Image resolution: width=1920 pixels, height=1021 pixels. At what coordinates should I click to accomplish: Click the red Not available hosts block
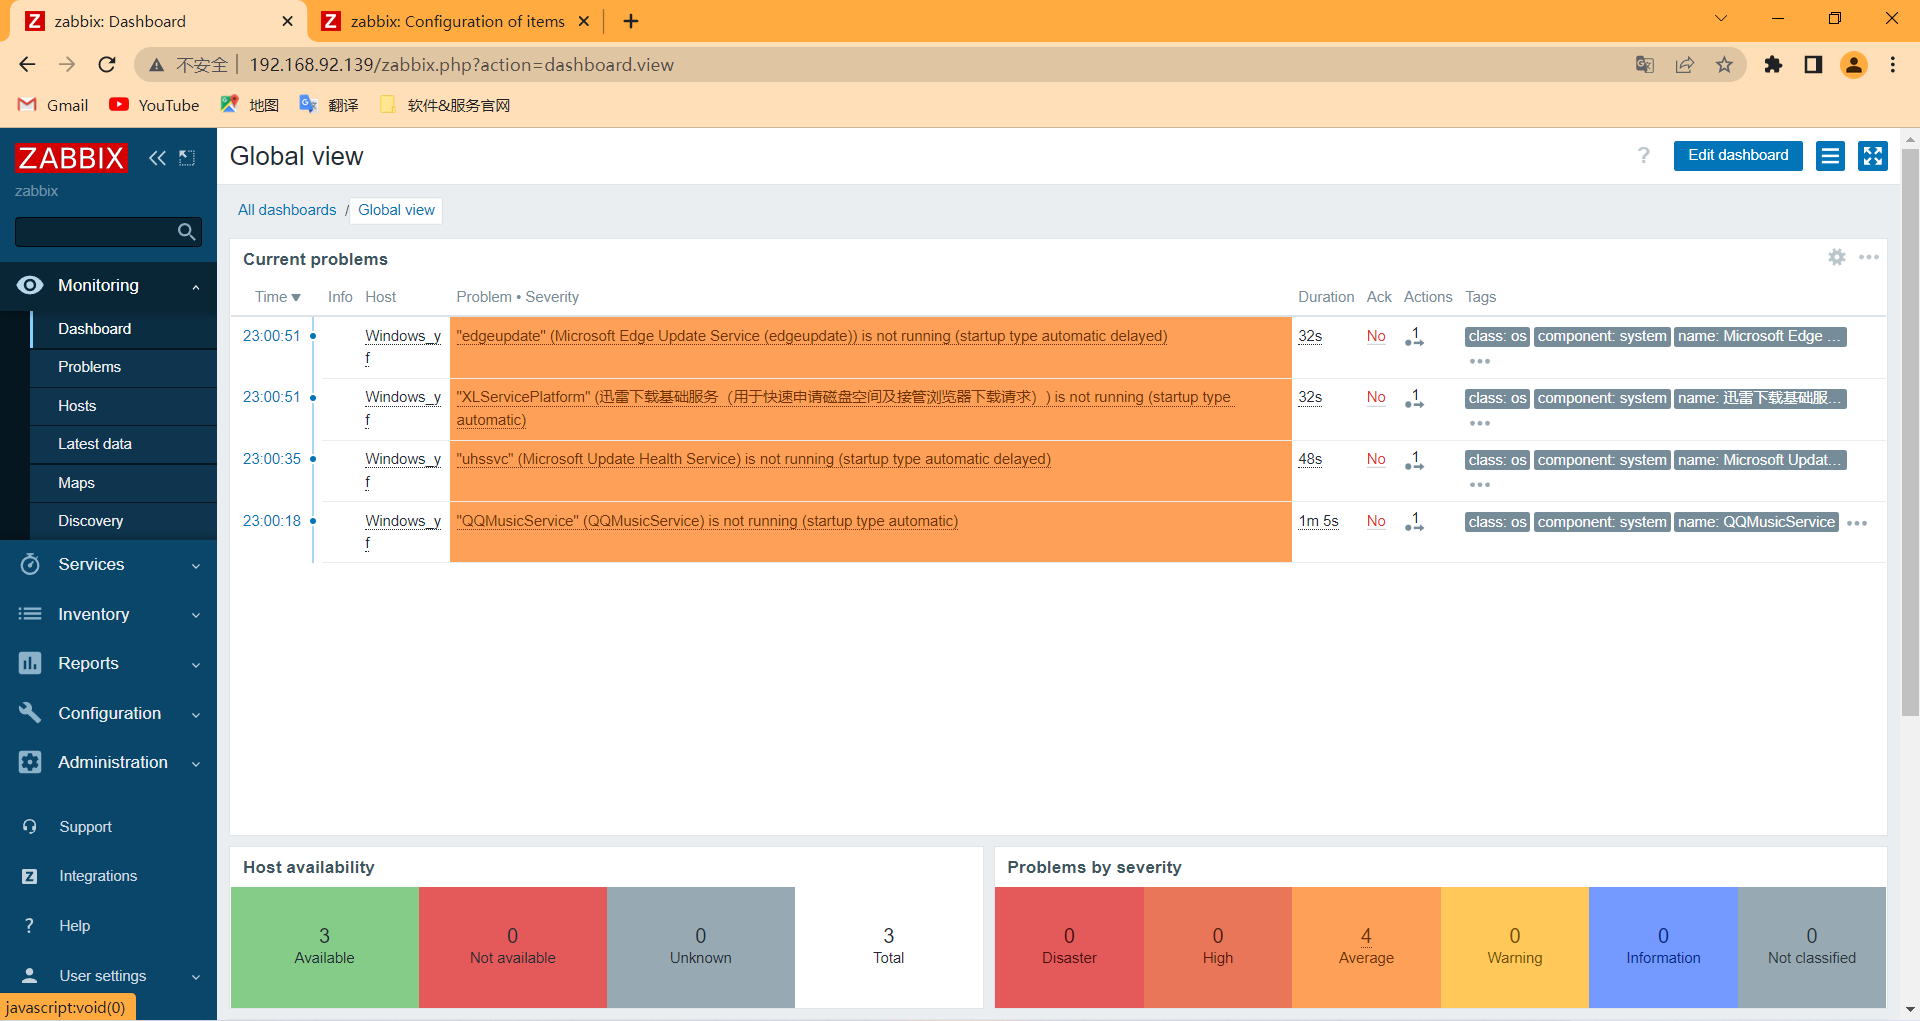tap(513, 947)
